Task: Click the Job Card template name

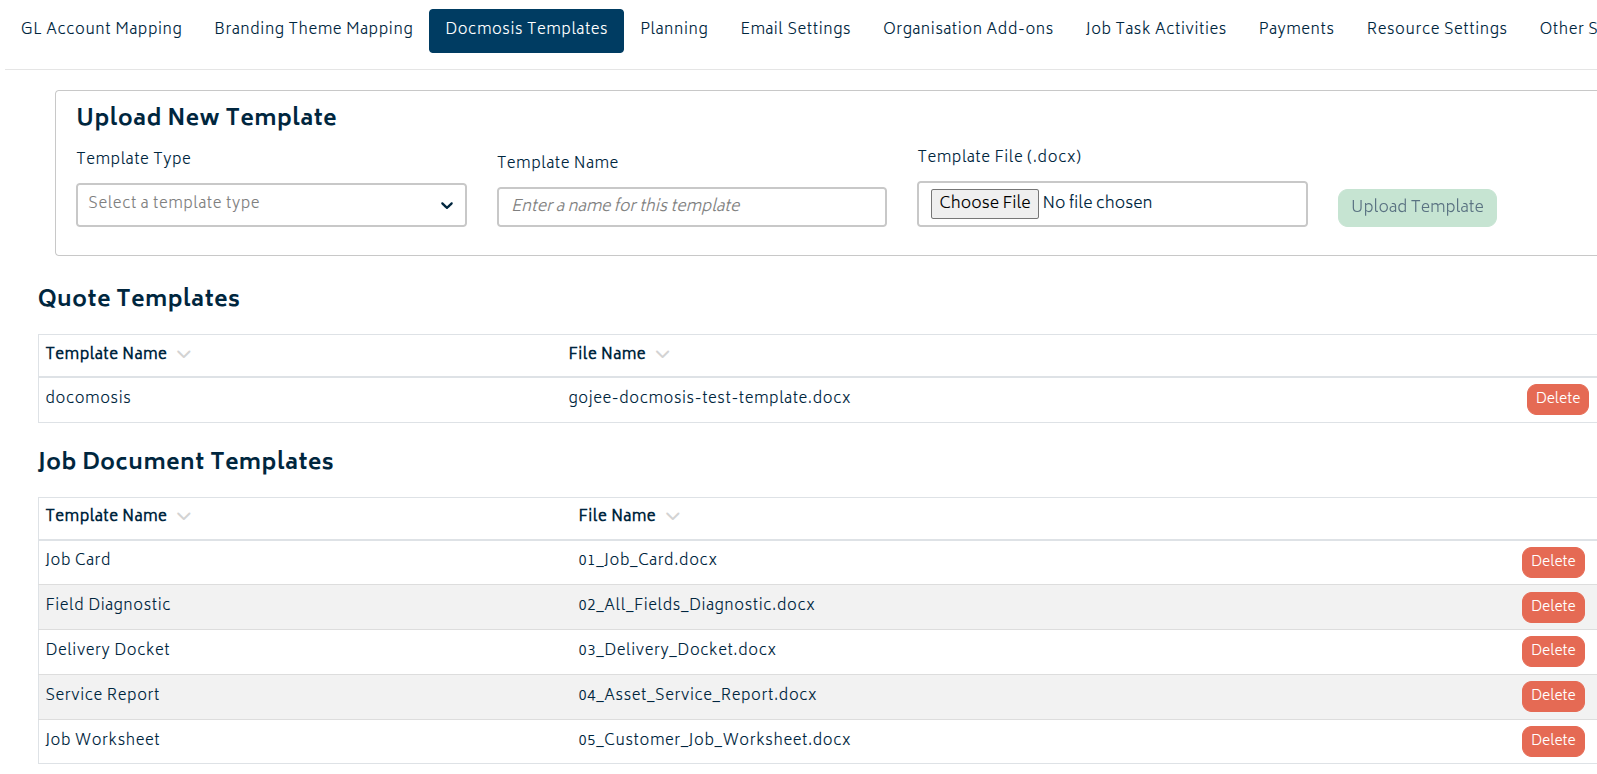Action: coord(78,560)
